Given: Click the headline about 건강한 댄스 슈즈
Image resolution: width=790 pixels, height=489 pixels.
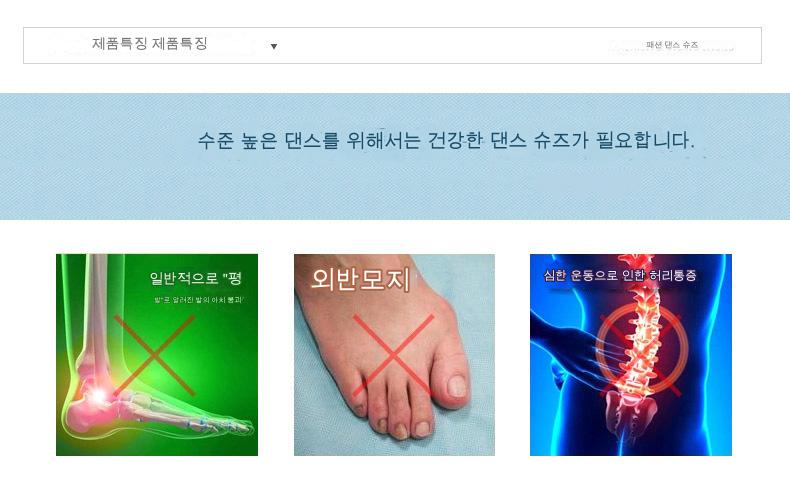Looking at the screenshot, I should click(446, 140).
